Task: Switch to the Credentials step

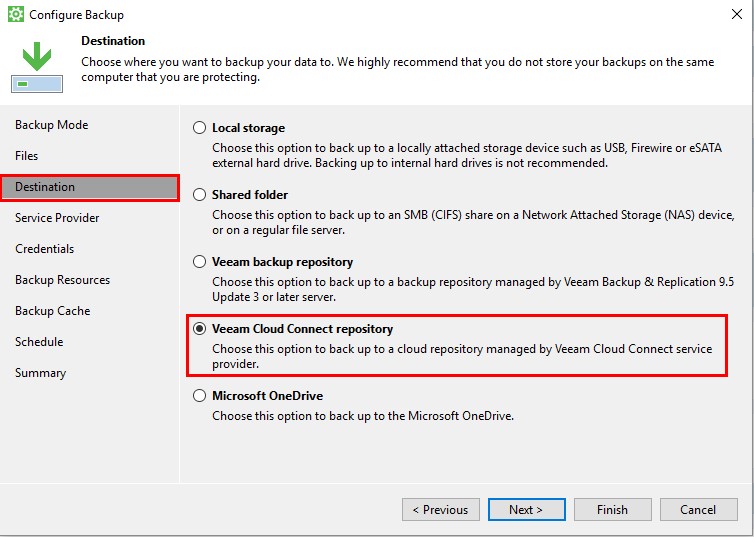Action: (x=45, y=249)
